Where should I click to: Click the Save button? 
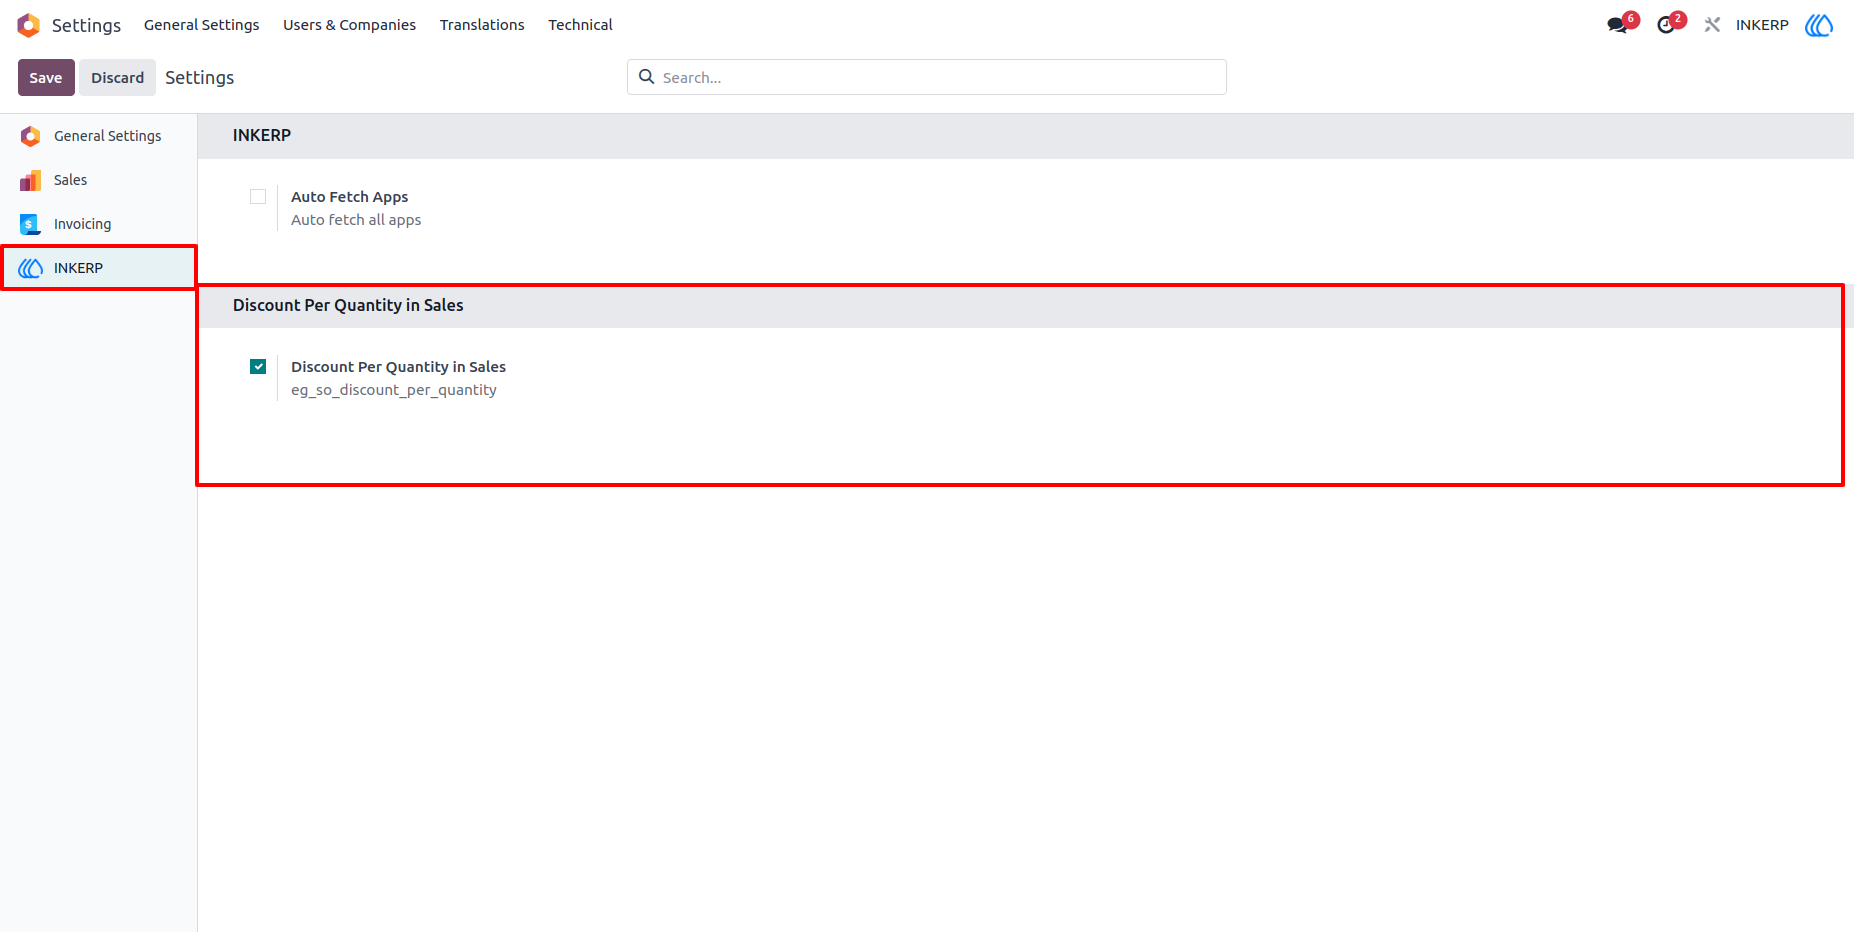[x=46, y=78]
